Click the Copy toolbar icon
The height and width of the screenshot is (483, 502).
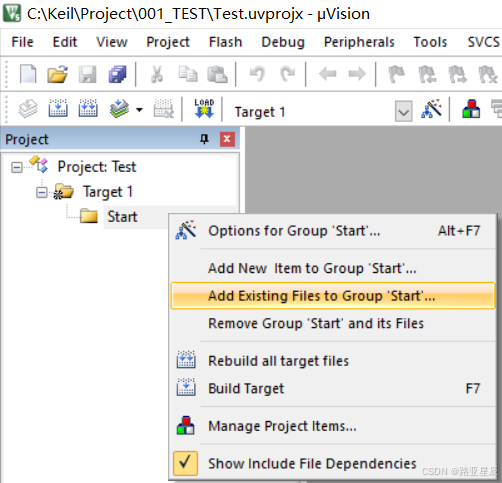click(x=188, y=74)
